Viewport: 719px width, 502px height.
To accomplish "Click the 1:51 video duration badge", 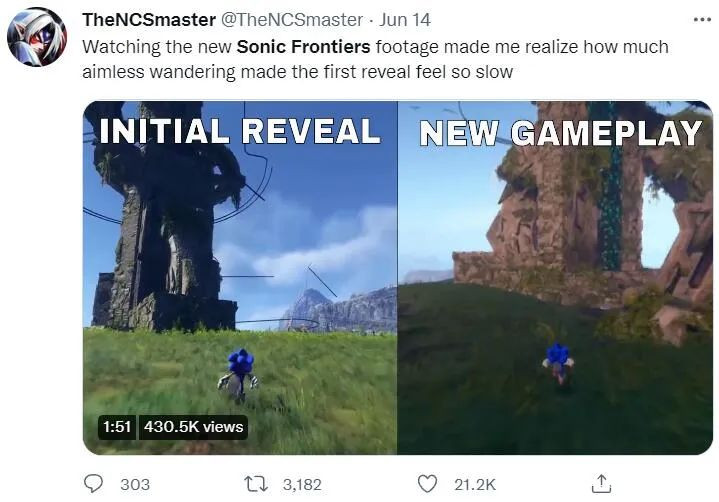I will tap(117, 427).
